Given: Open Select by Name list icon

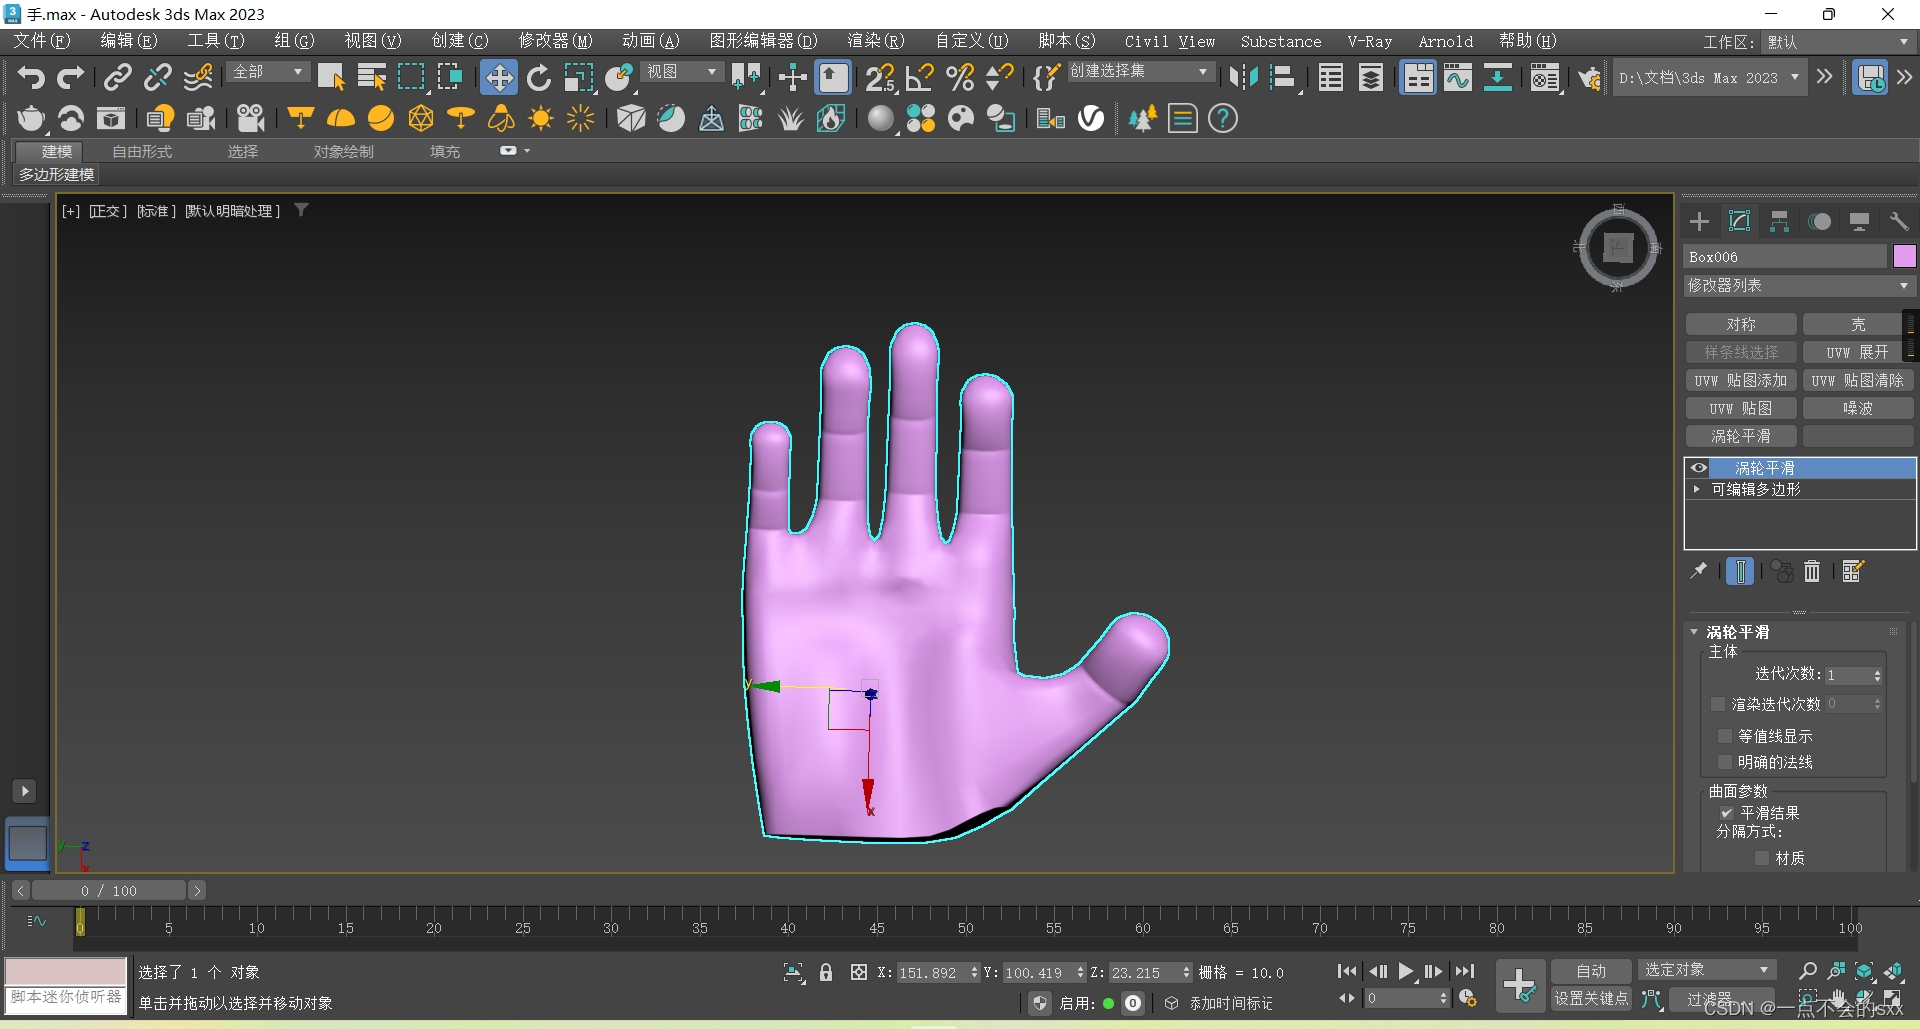Looking at the screenshot, I should [371, 78].
